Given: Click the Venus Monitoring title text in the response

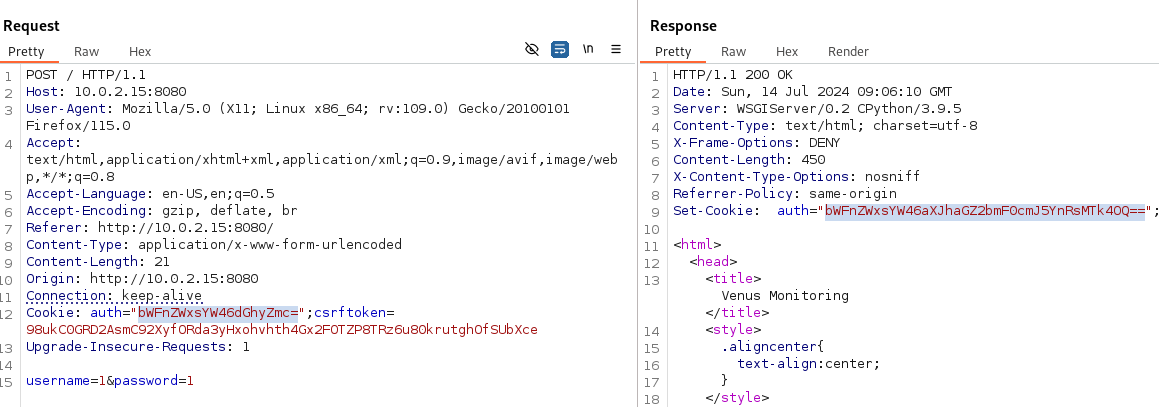Looking at the screenshot, I should 784,295.
